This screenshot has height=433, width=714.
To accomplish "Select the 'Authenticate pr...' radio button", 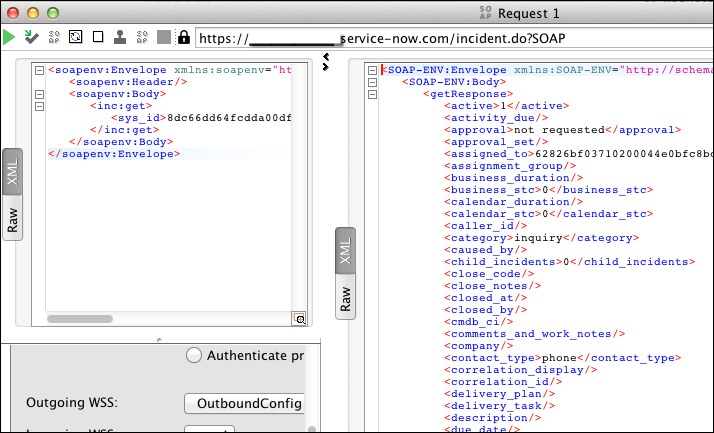I will [194, 355].
